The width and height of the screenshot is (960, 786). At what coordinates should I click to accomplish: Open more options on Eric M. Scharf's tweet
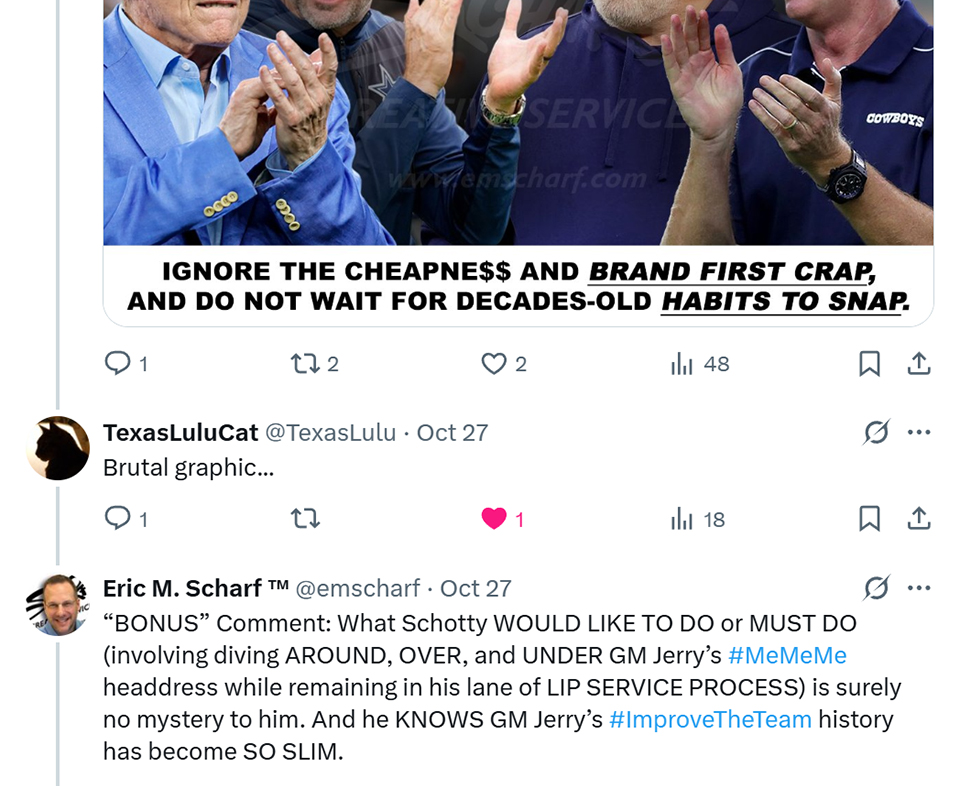919,588
